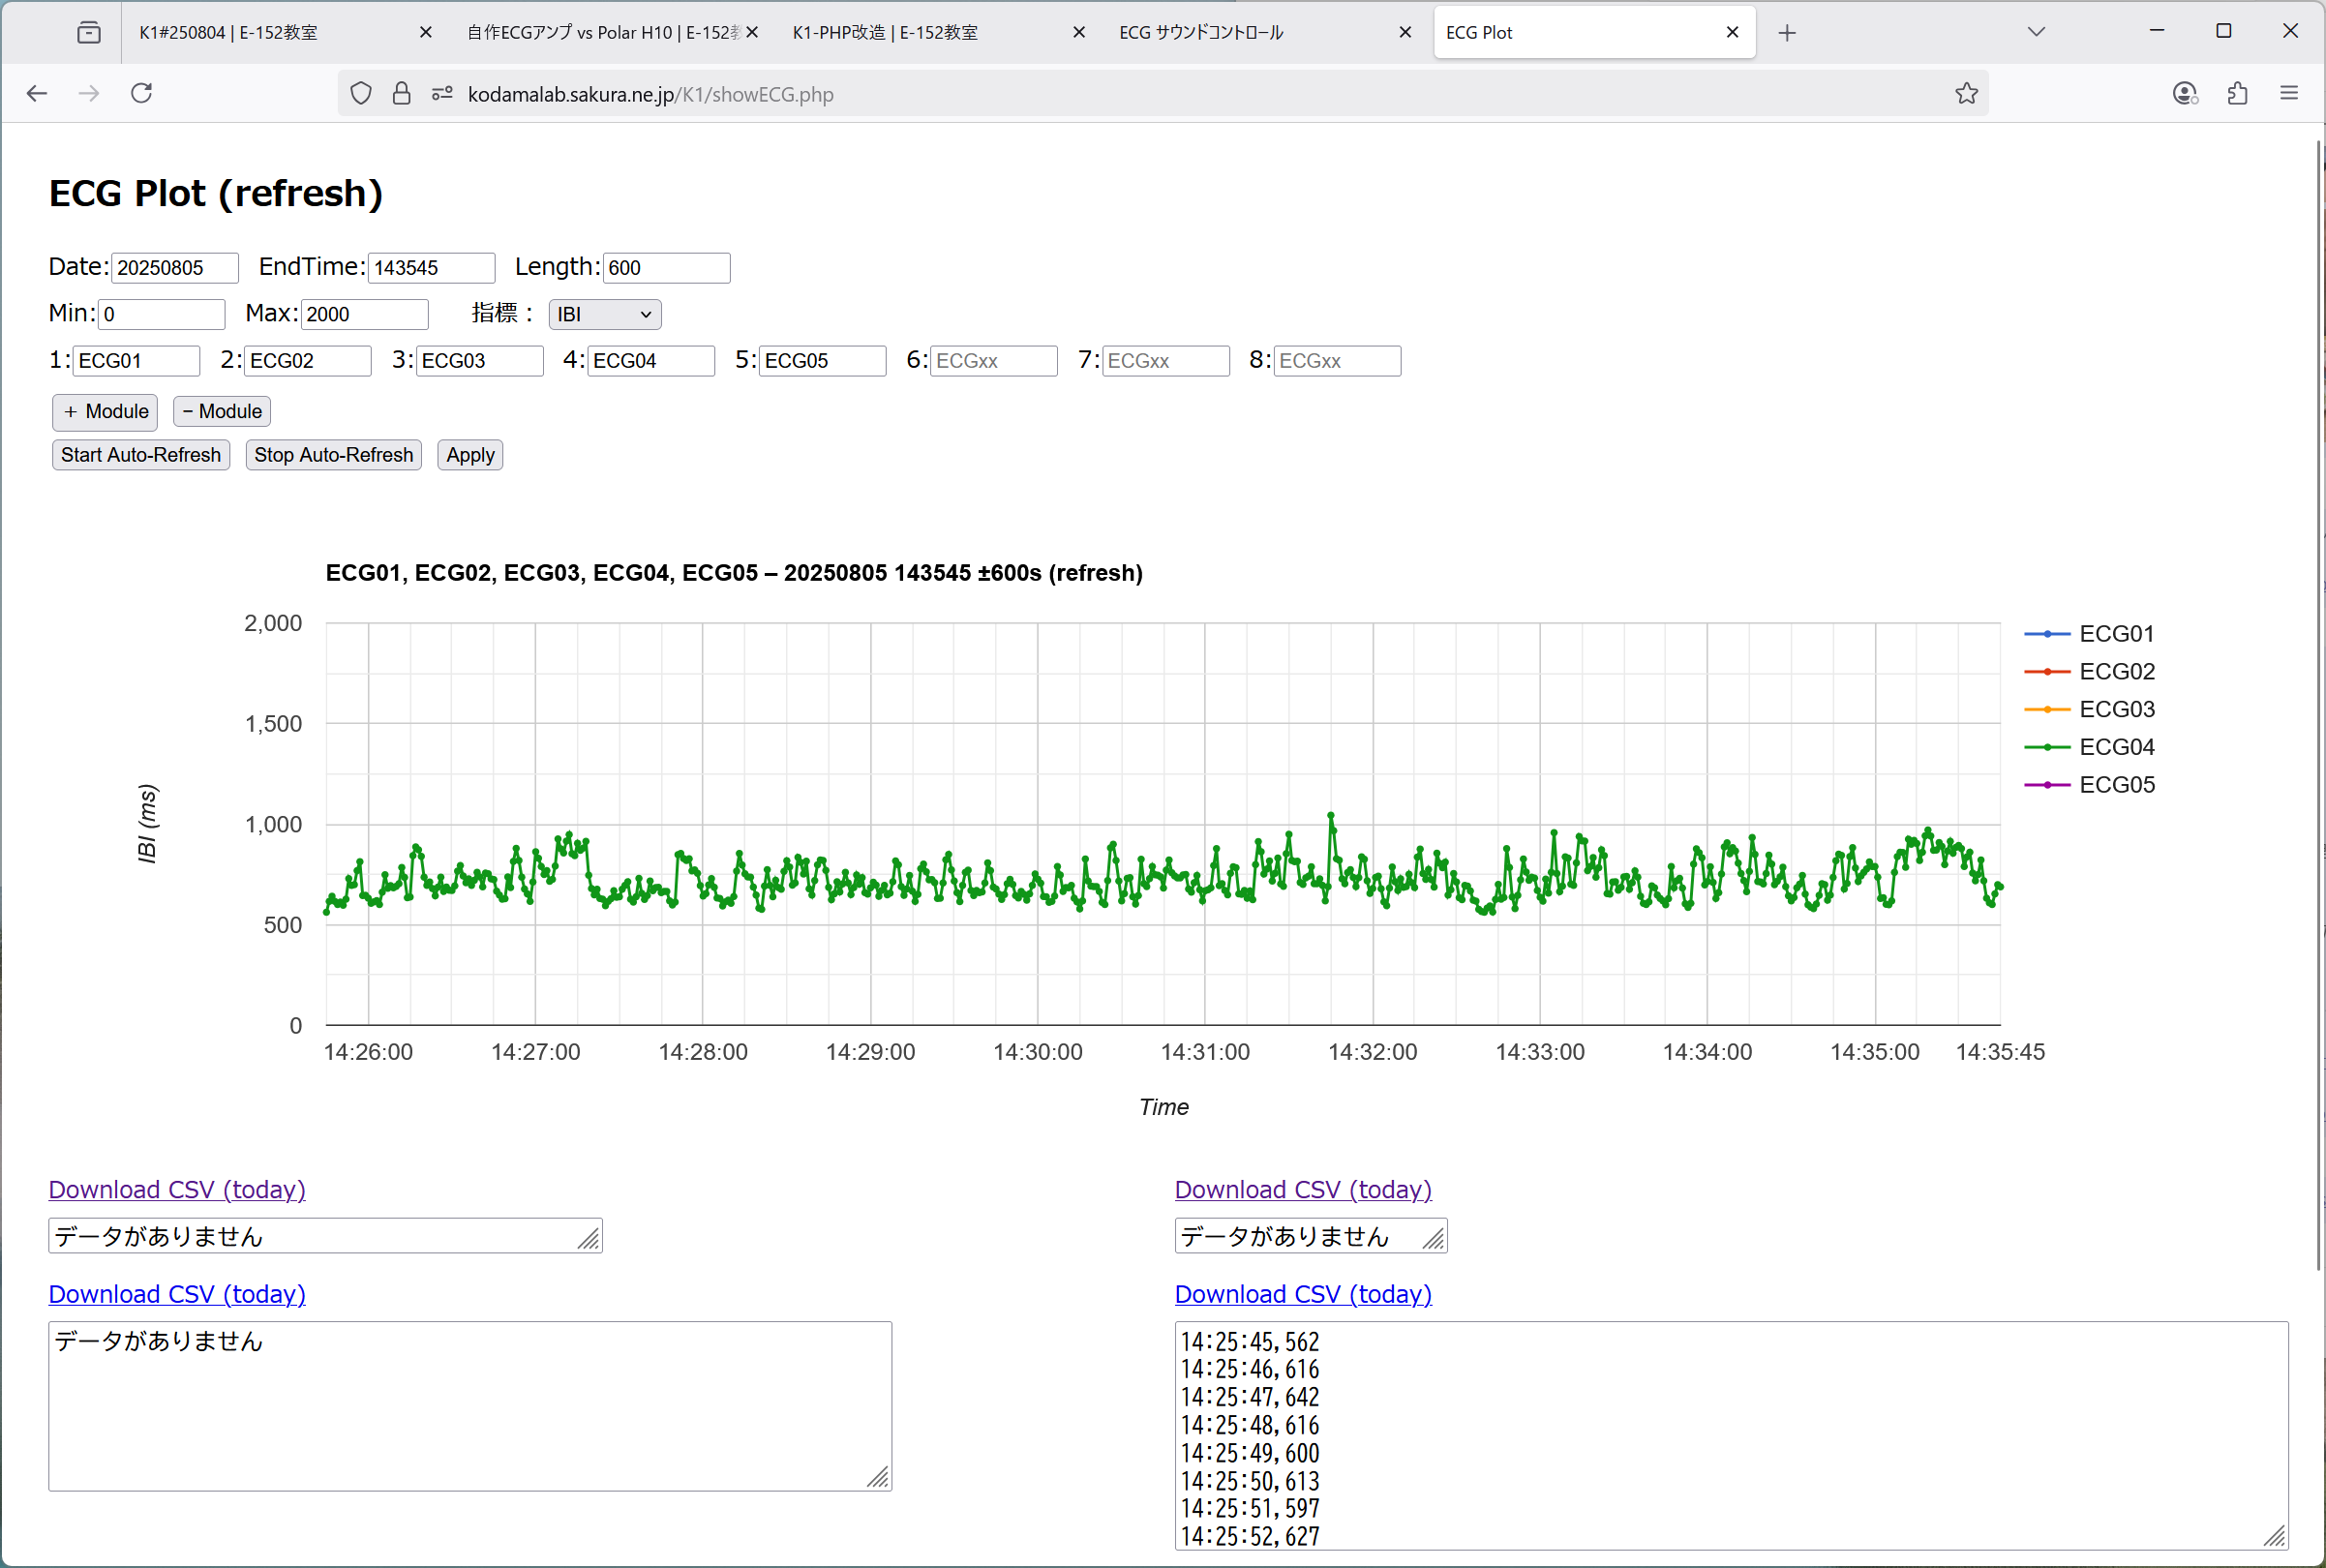Open the extensions puzzle icon
Screen dimensions: 2326x1568
click(x=2238, y=94)
